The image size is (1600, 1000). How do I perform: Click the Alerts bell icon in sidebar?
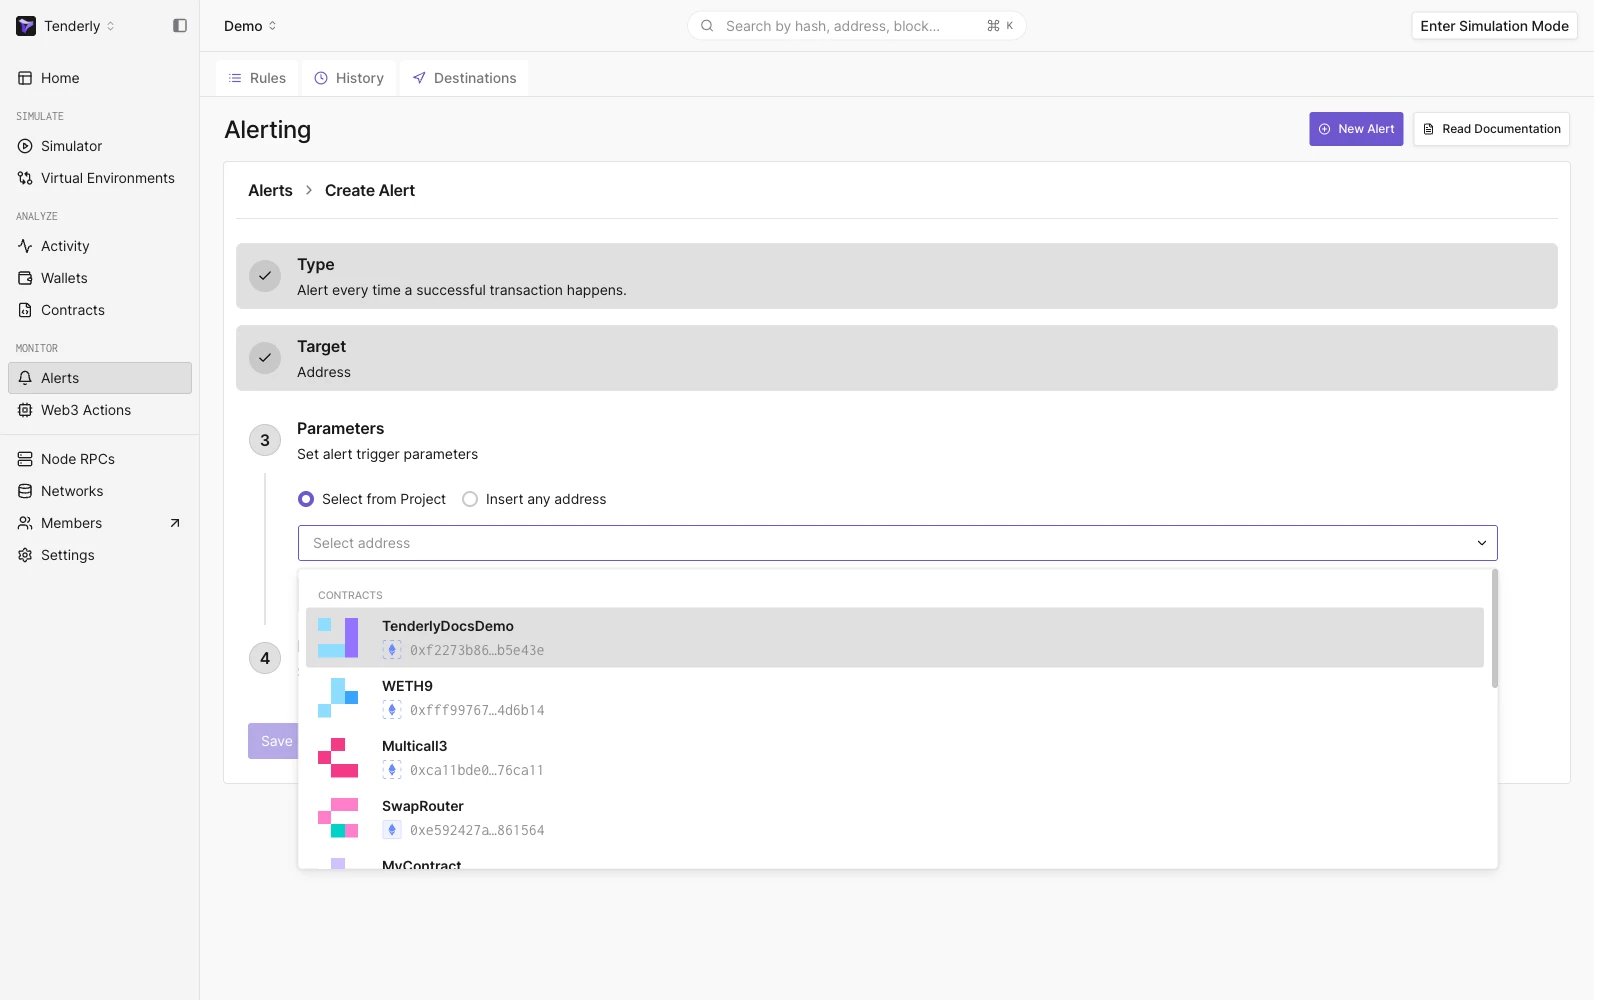coord(25,378)
